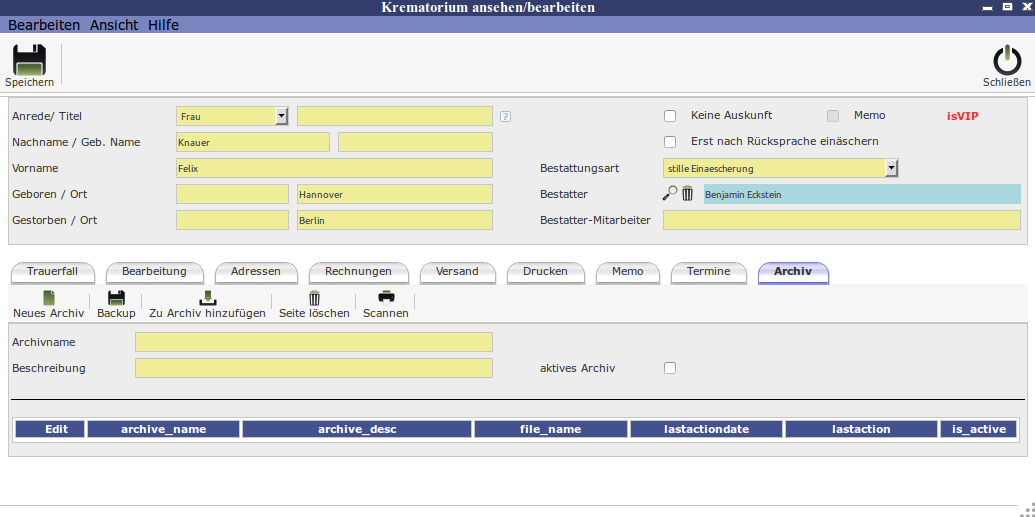Viewport: 1035px width, 517px height.
Task: Open the Bearbeiten menu
Action: click(44, 25)
